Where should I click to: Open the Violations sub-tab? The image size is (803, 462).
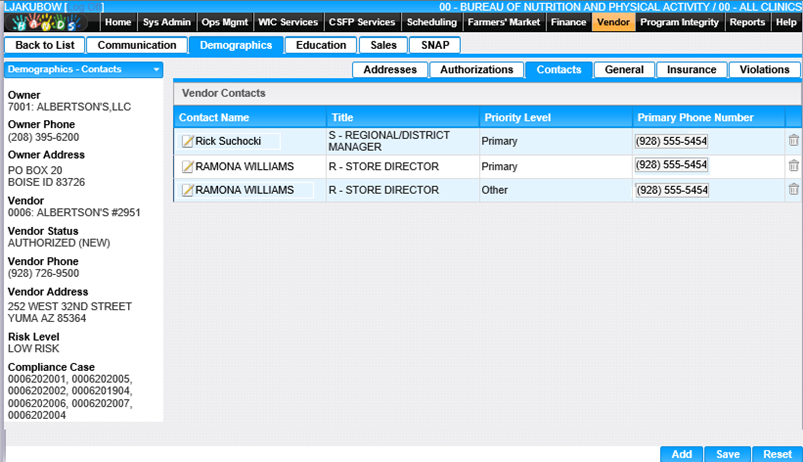click(765, 70)
